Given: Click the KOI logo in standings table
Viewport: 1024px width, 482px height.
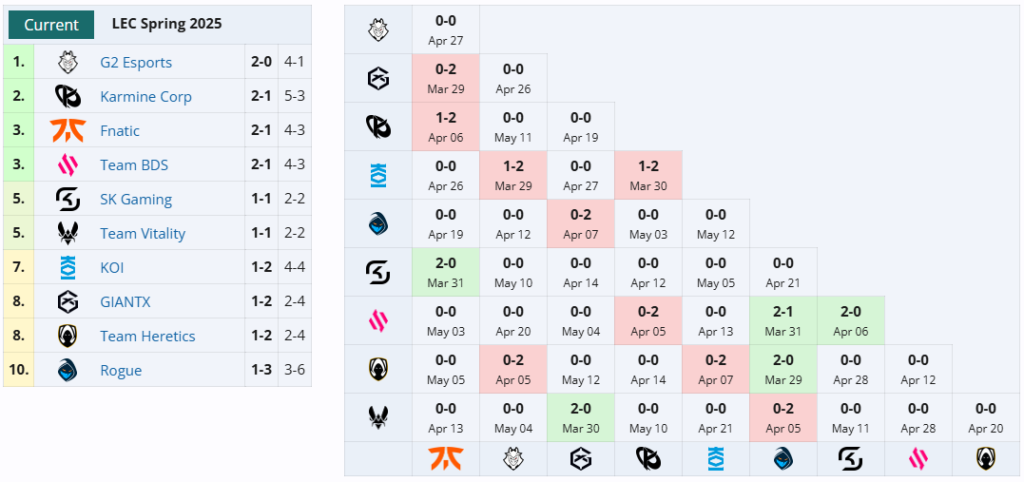Looking at the screenshot, I should (68, 267).
